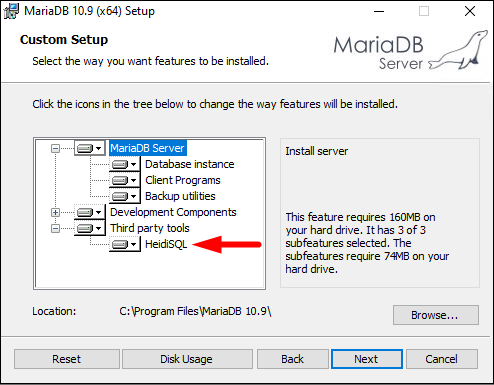Open the Client Programs feature install dropdown
494x385 pixels.
(x=124, y=180)
